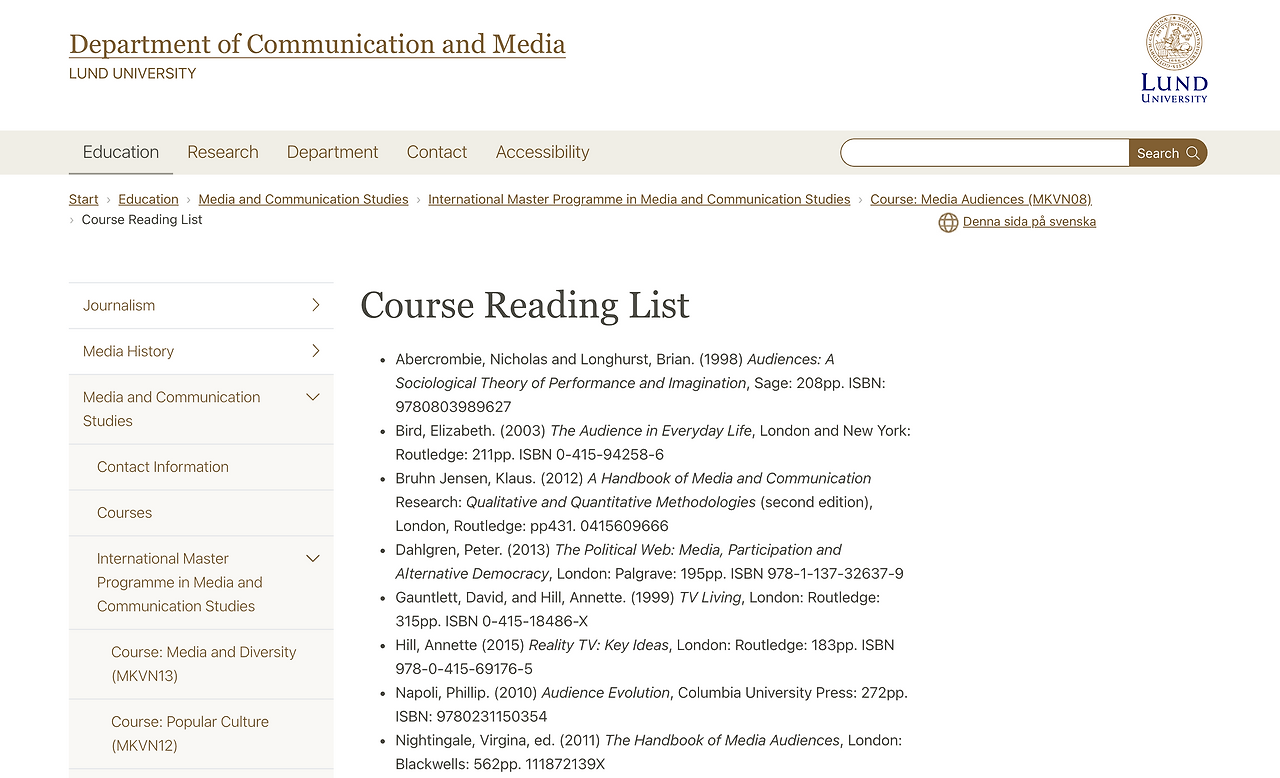Screen dimensions: 1280x778
Task: Click the Bird, Elizabeth (2003) entry
Action: [653, 442]
